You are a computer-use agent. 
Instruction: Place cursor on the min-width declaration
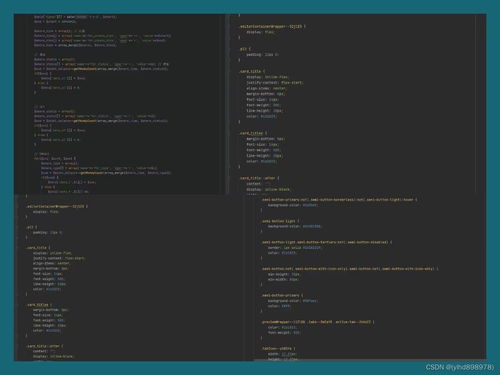[x=283, y=279]
